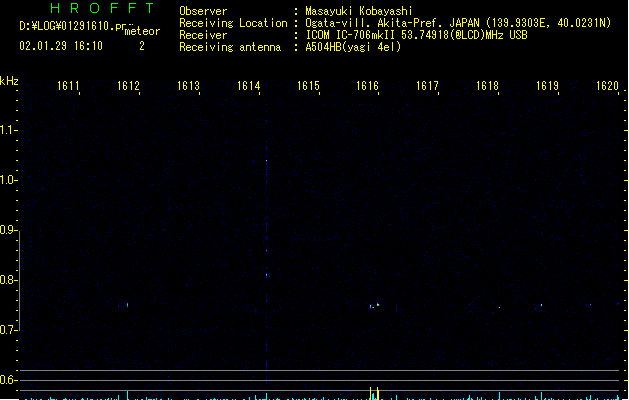629x400 pixels.
Task: Click the HROFFT title text
Action: tap(102, 8)
